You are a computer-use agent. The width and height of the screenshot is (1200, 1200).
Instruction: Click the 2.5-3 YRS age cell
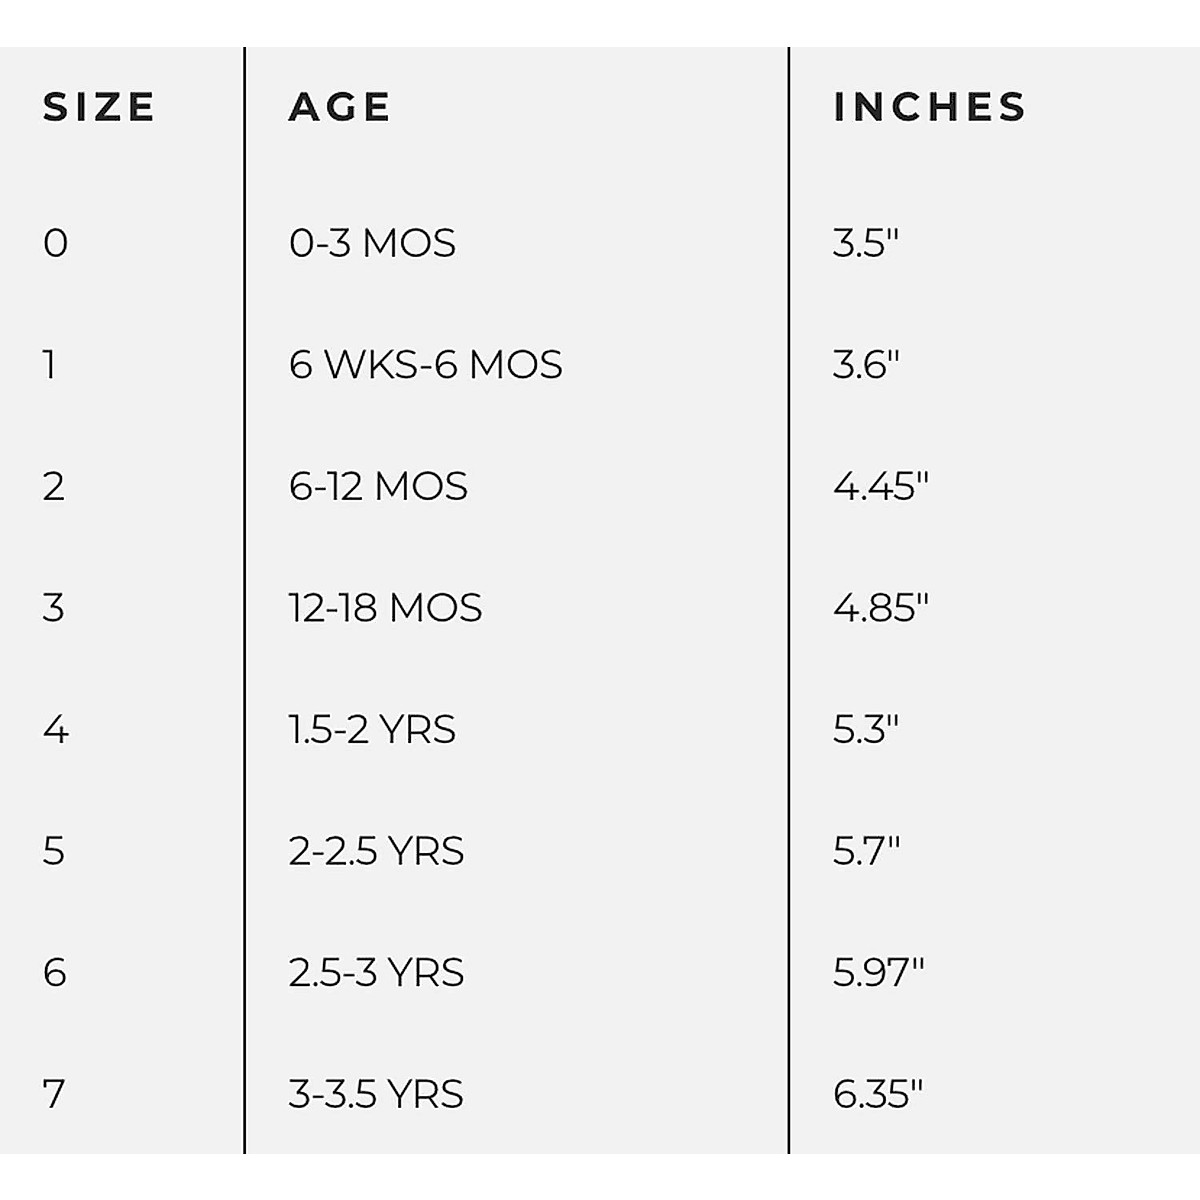[376, 973]
